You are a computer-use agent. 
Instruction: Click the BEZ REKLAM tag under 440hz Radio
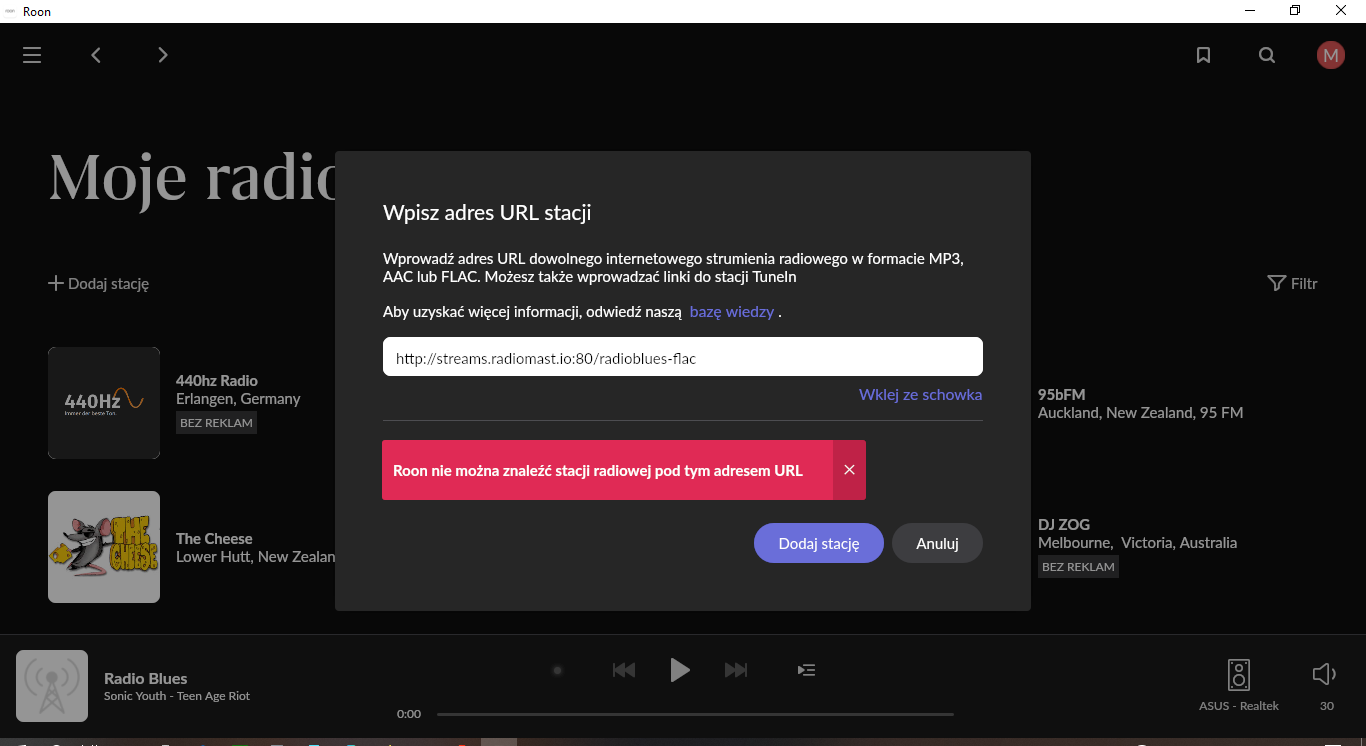[x=217, y=423]
